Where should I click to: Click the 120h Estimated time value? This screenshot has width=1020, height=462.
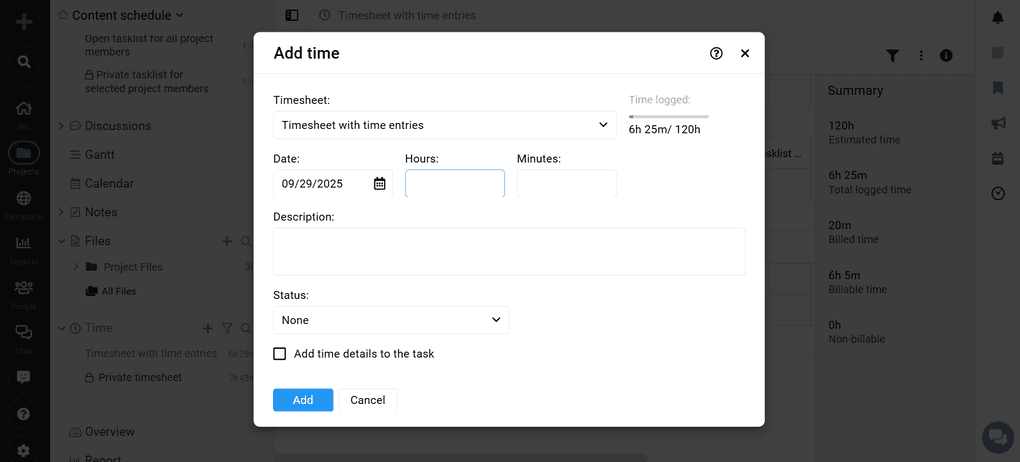pyautogui.click(x=841, y=126)
